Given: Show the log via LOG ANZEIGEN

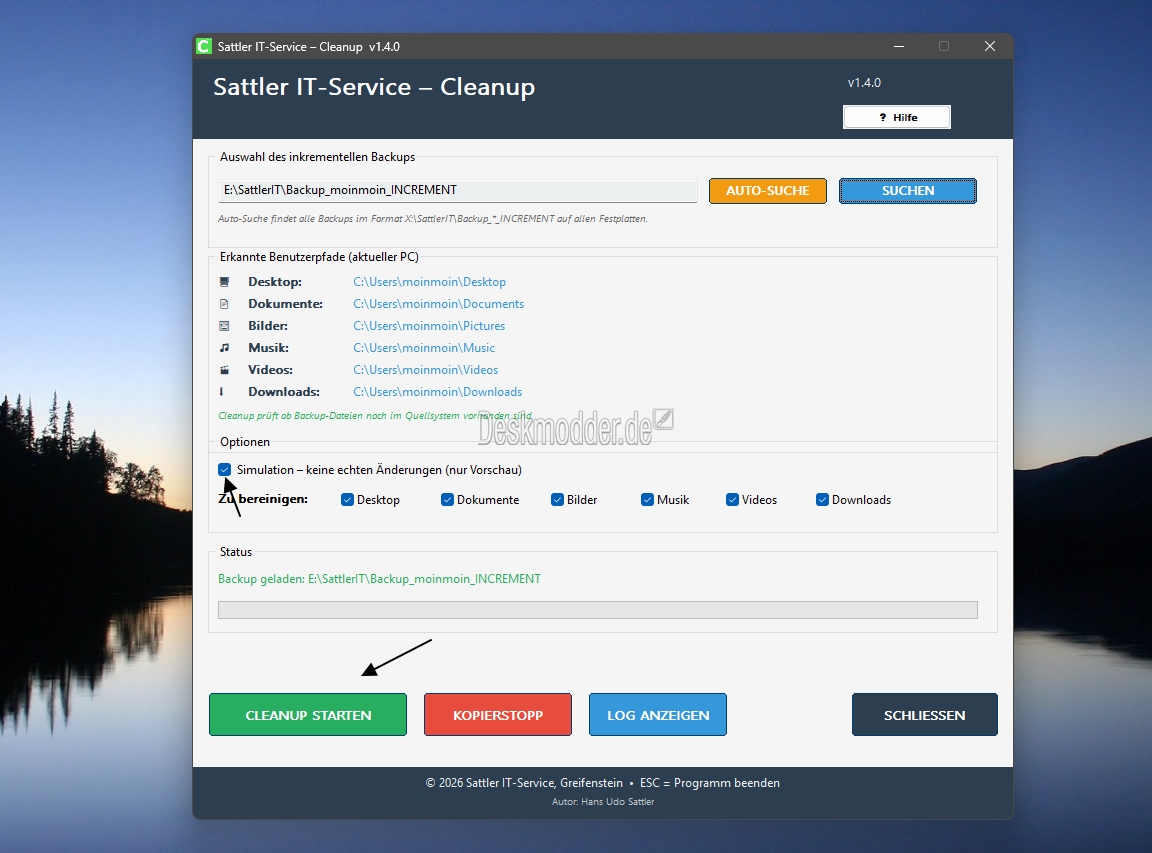Looking at the screenshot, I should coord(658,715).
